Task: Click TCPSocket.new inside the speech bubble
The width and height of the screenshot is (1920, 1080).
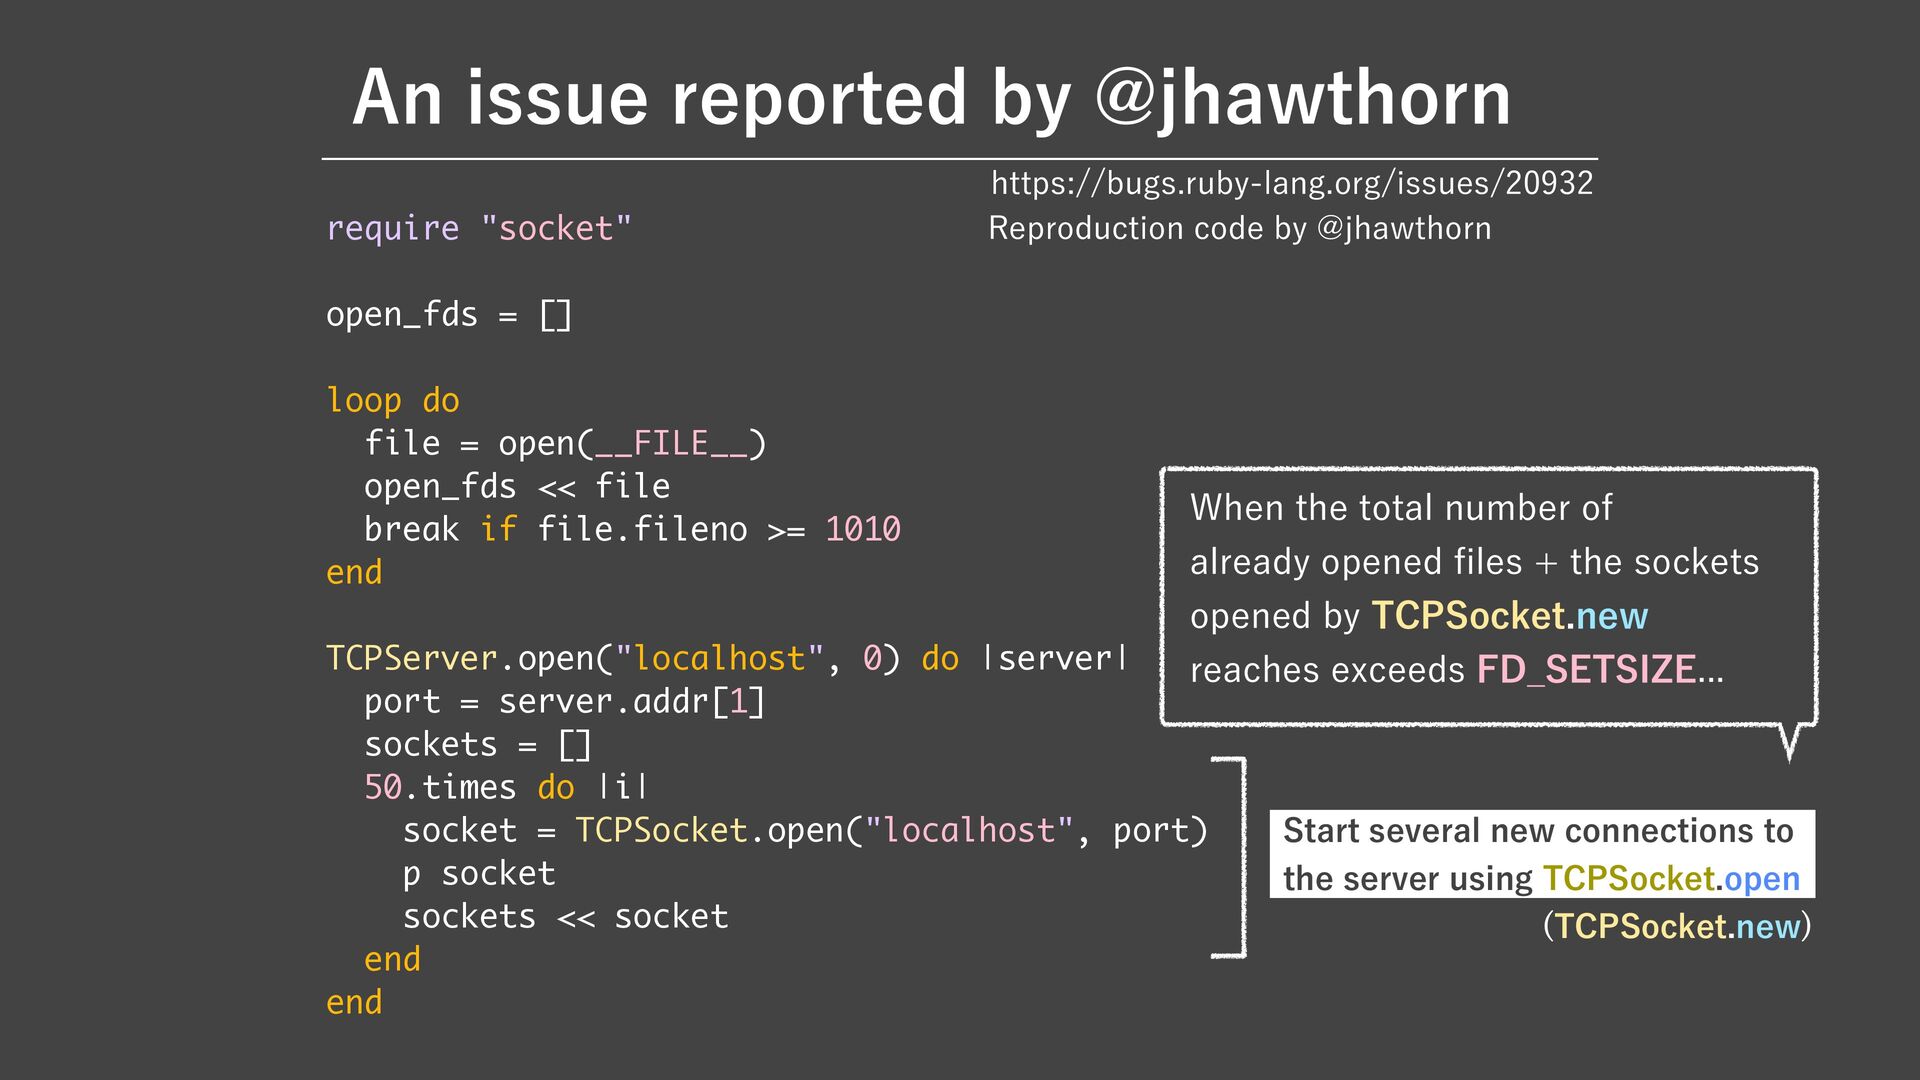Action: click(x=1508, y=616)
